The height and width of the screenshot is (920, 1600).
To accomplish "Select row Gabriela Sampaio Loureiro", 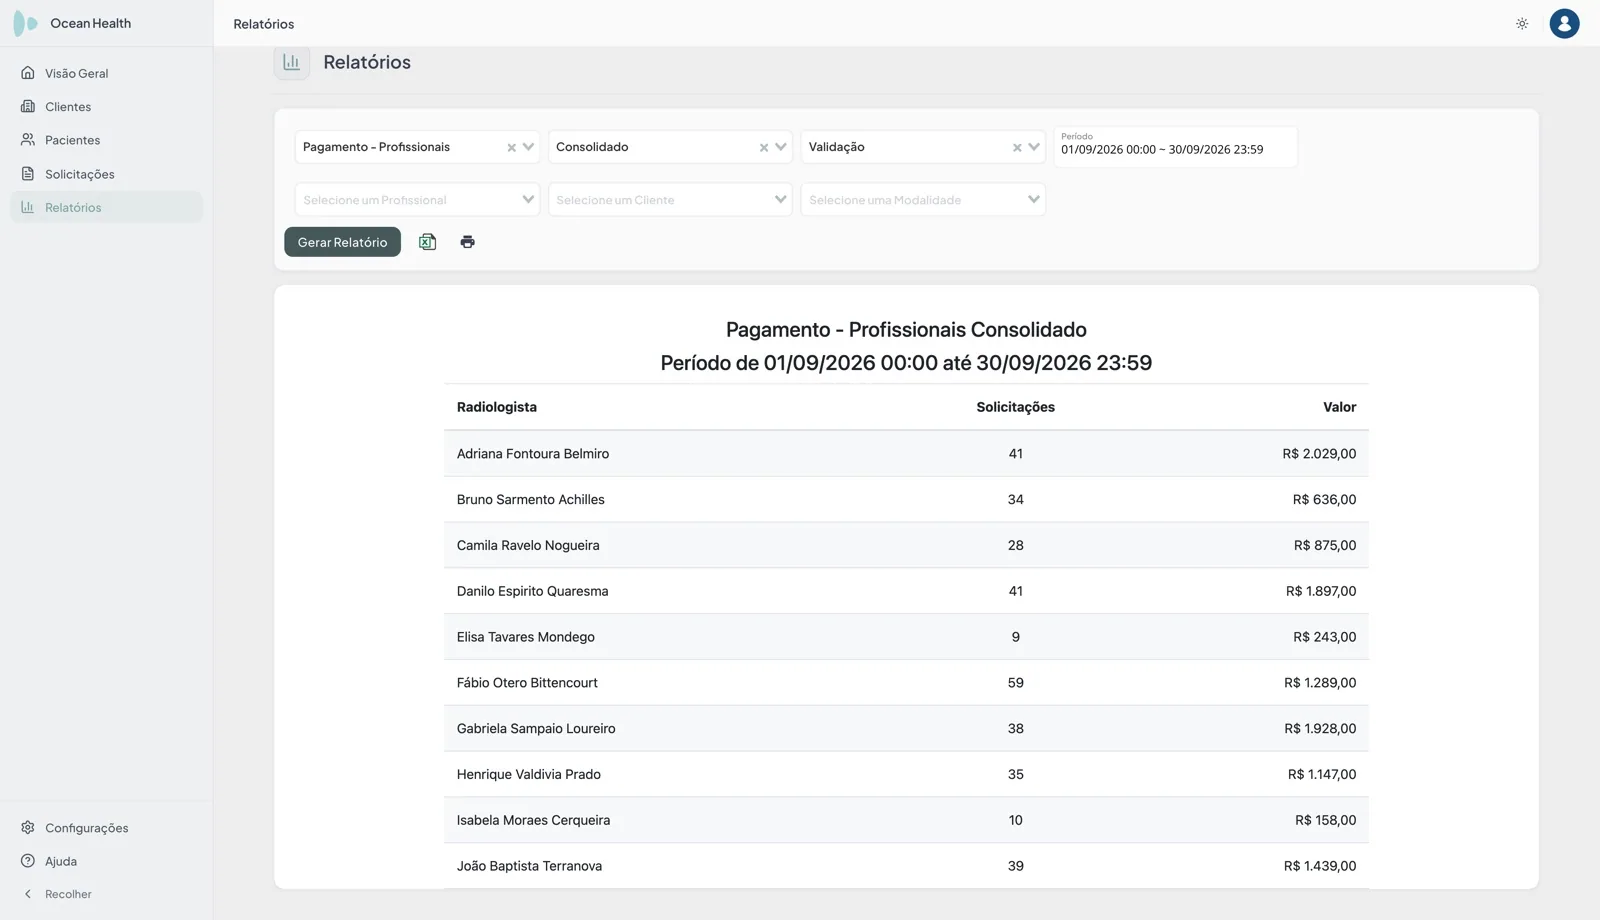I will 906,729.
